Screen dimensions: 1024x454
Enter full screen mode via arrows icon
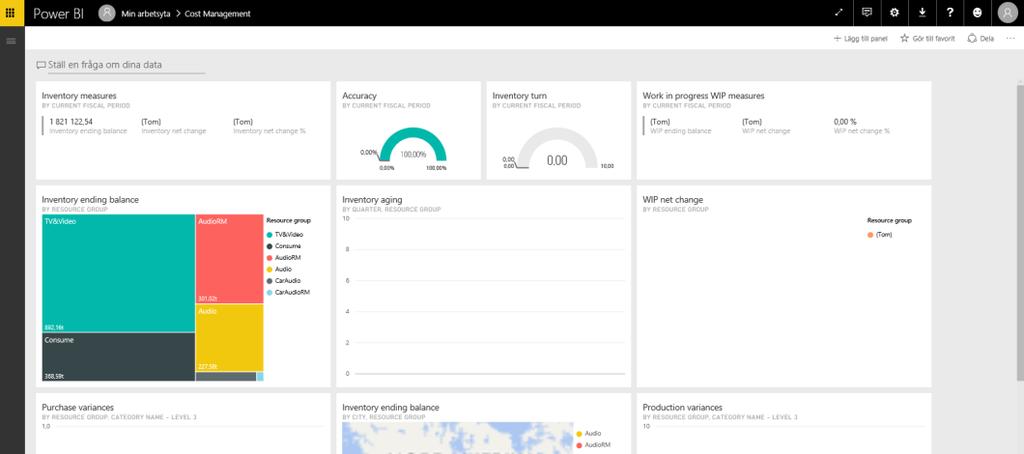point(839,13)
